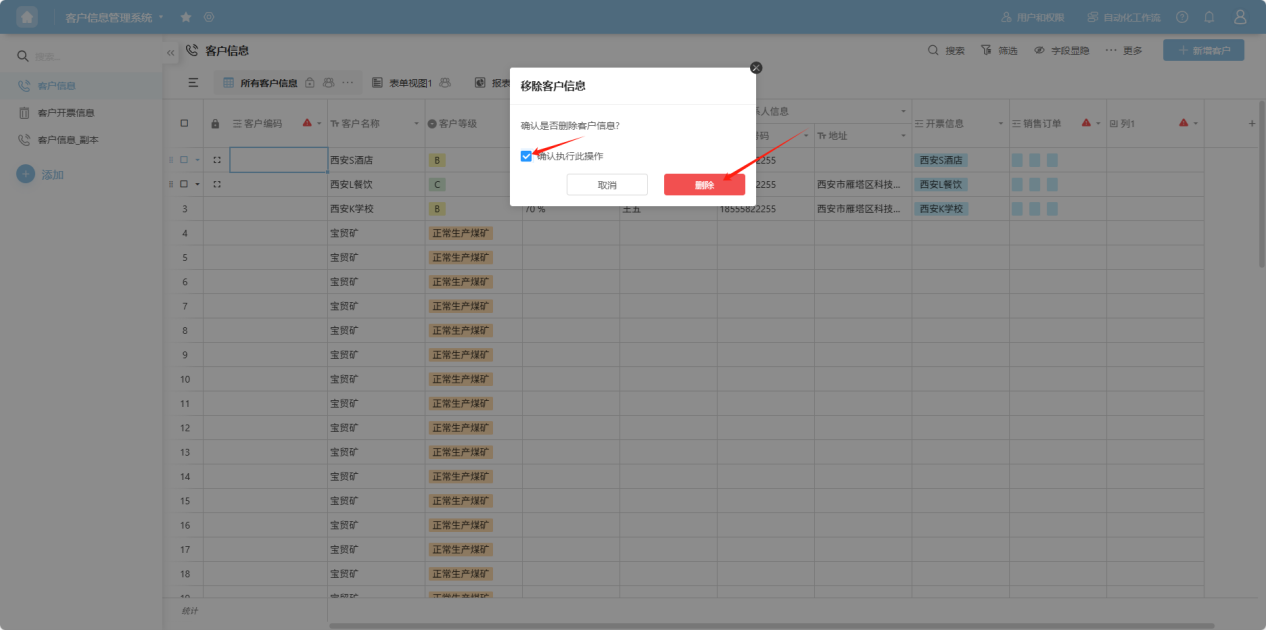The height and width of the screenshot is (630, 1266).
Task: Click the red 删除 button
Action: 704,185
